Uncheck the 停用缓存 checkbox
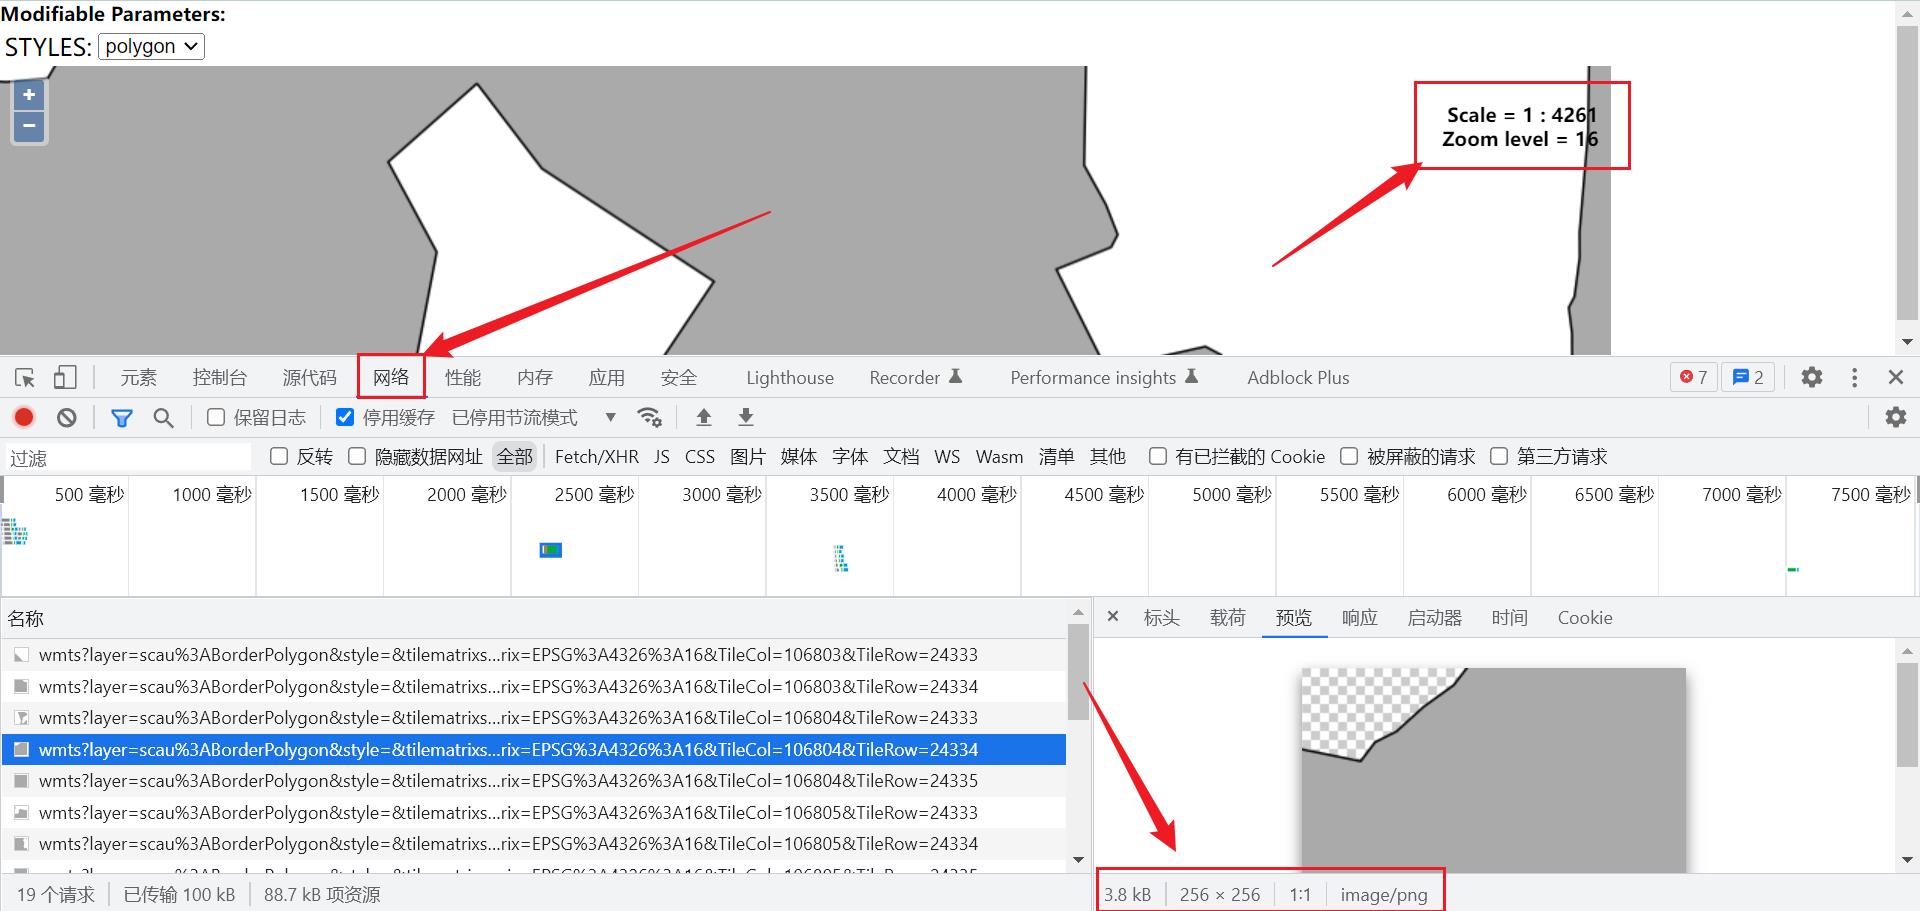The width and height of the screenshot is (1920, 911). (x=345, y=417)
